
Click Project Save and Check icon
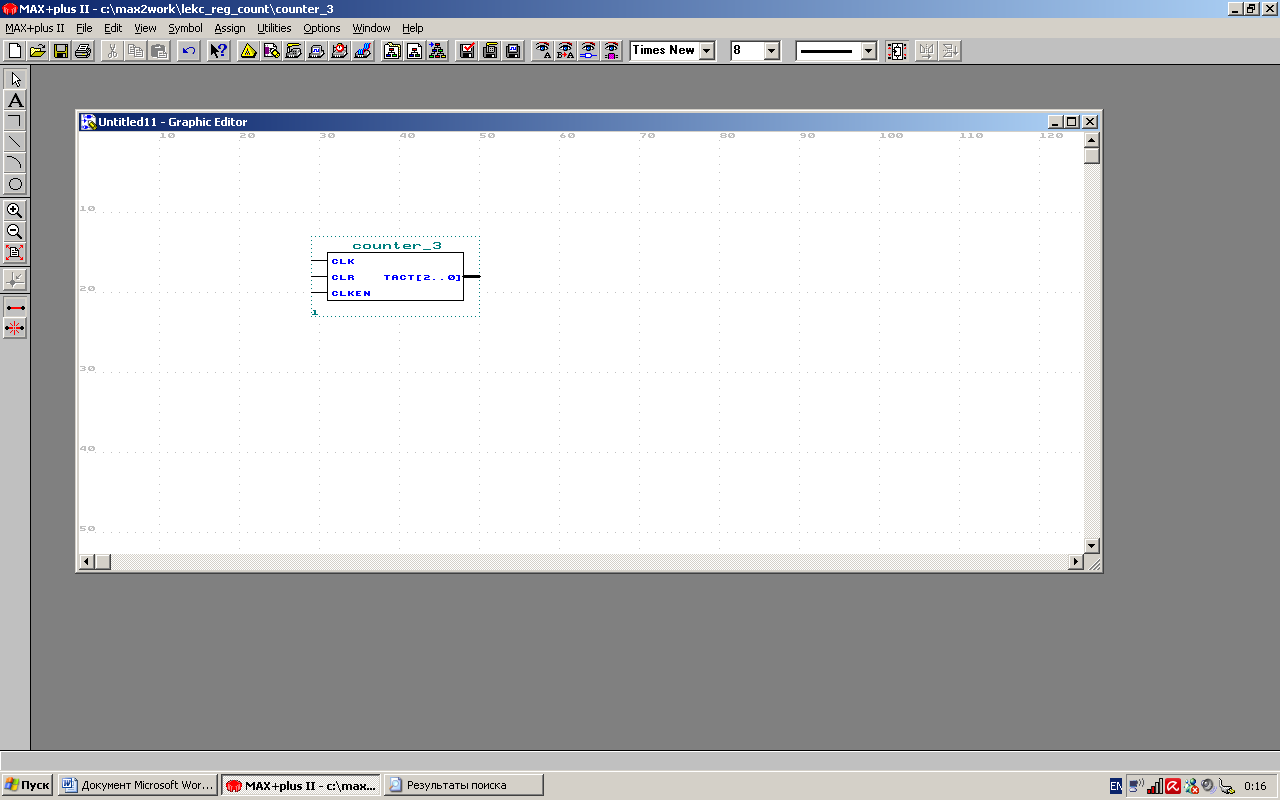point(467,50)
